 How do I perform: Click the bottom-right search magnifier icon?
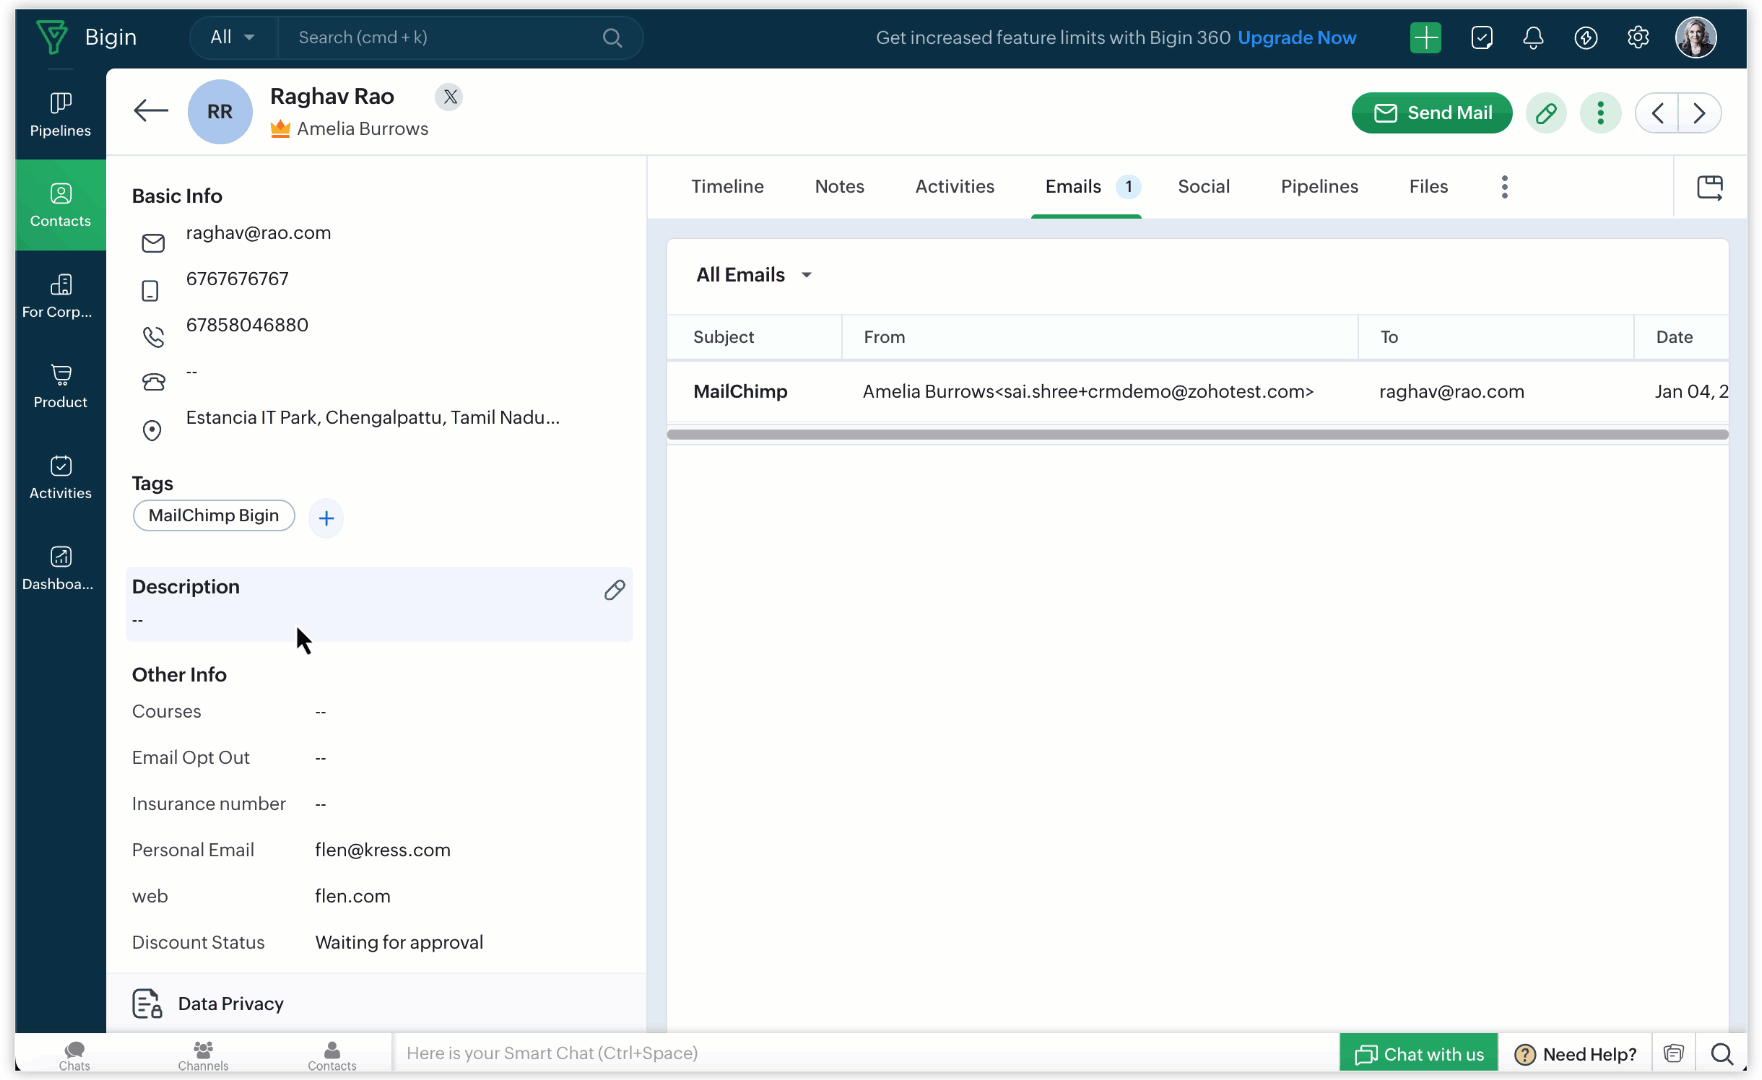1722,1054
